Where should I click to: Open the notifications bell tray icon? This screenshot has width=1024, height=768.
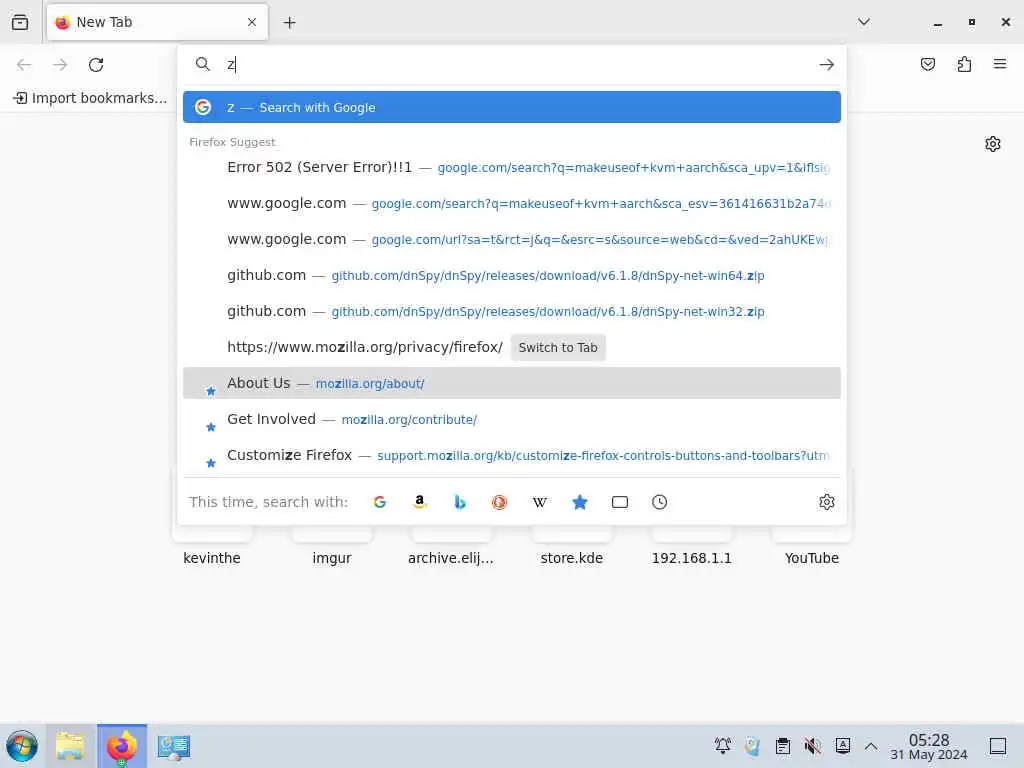tap(722, 745)
